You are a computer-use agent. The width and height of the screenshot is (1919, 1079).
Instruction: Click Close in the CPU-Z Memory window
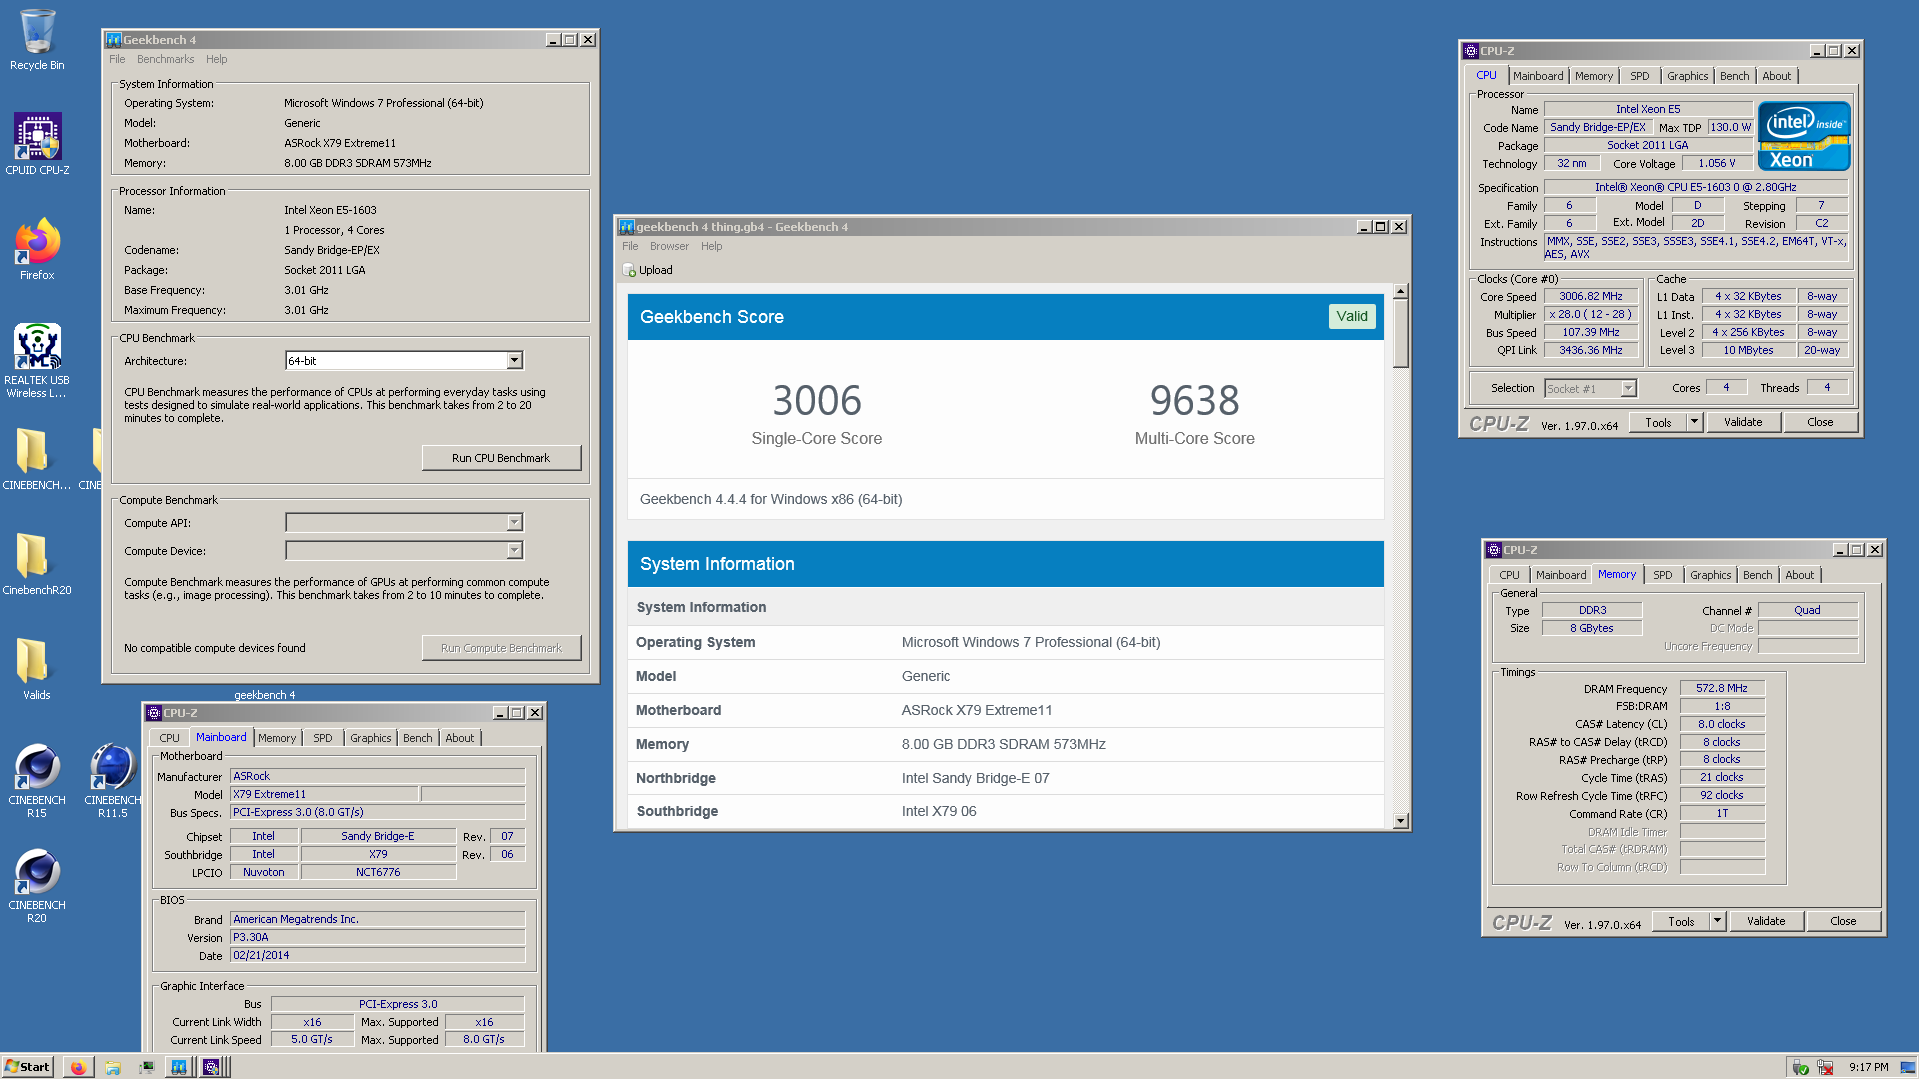pyautogui.click(x=1842, y=921)
